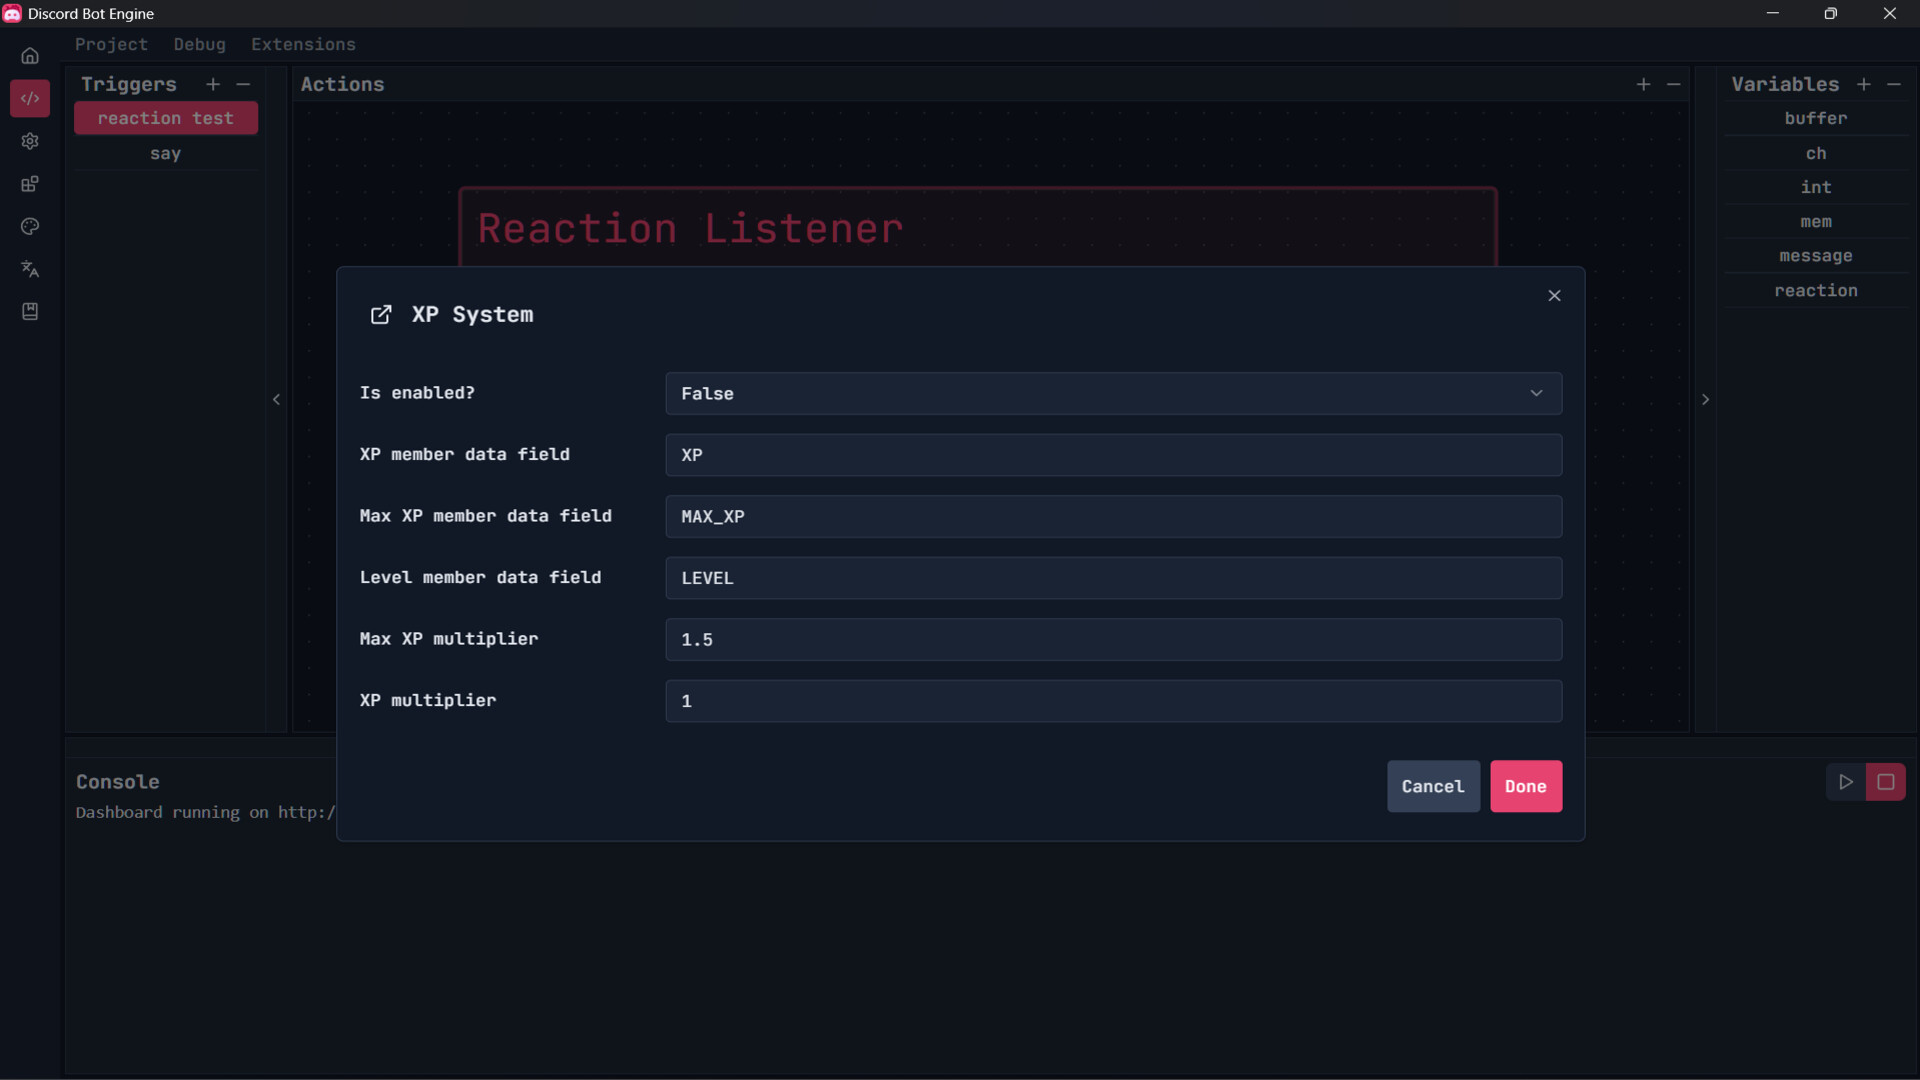Open the Home panel from the sidebar

(30, 56)
